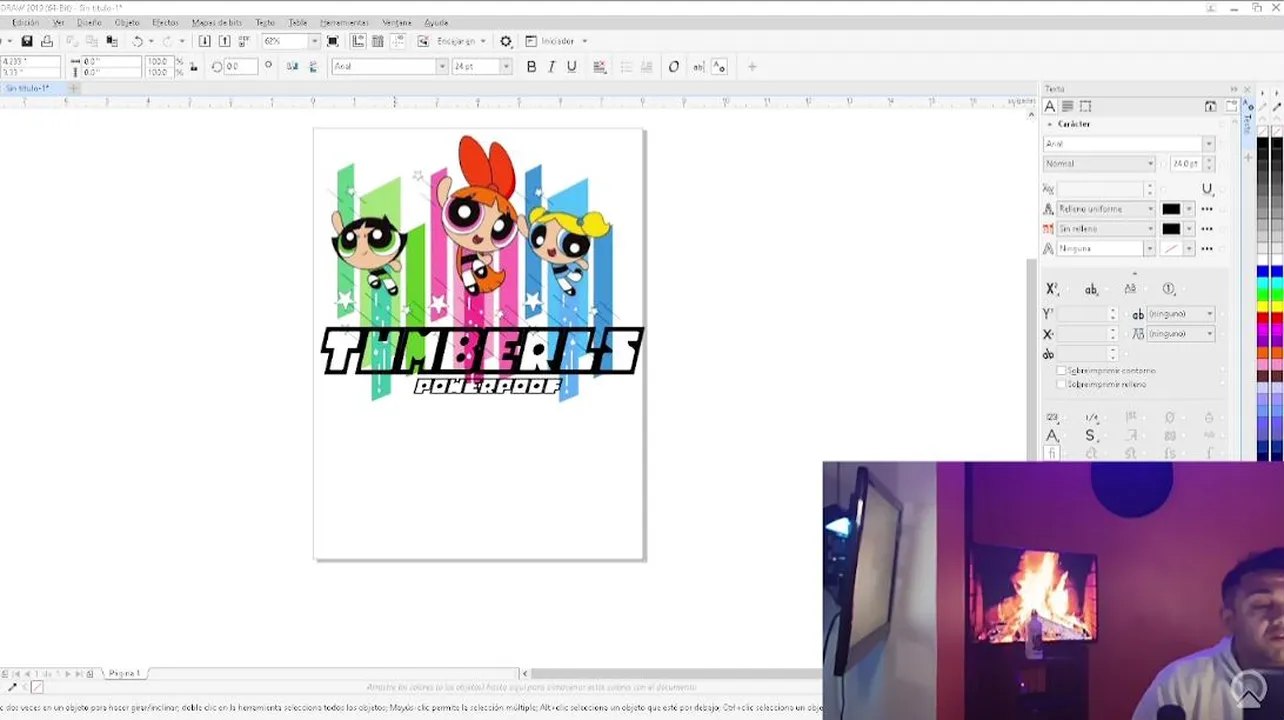The height and width of the screenshot is (720, 1284).
Task: Open the Tabla menu
Action: (x=298, y=22)
